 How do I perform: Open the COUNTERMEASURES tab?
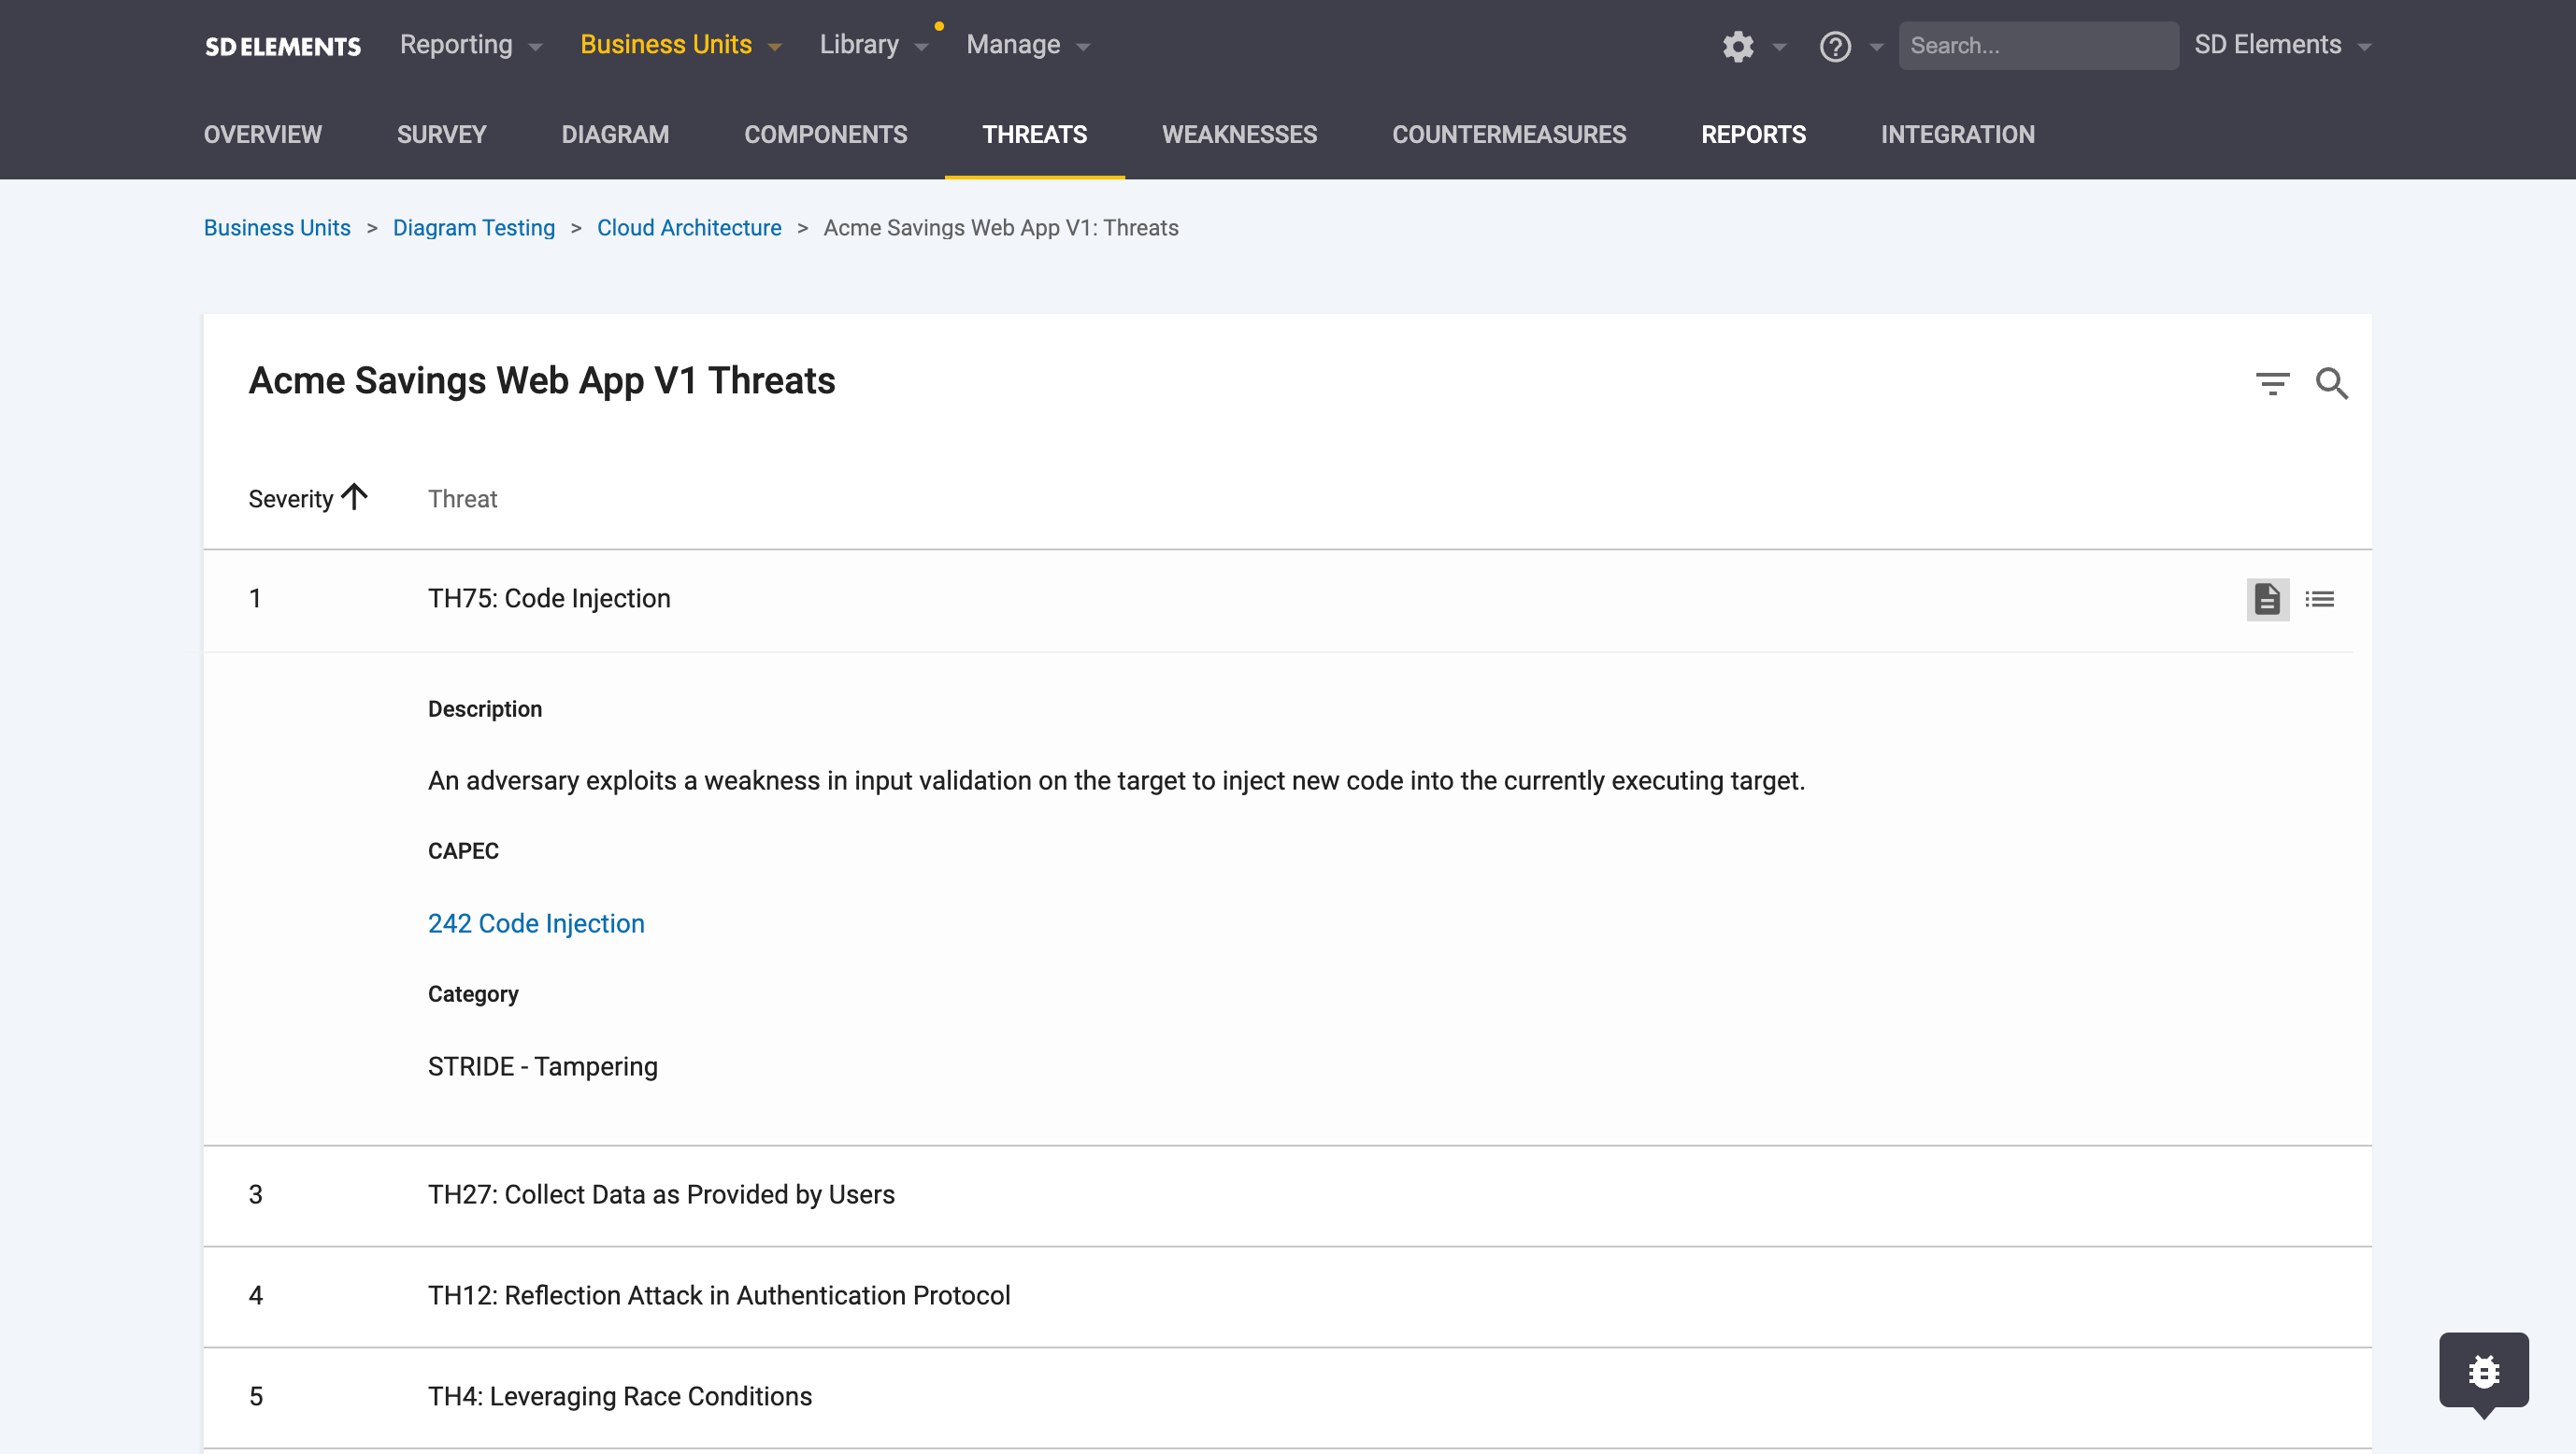tap(1508, 134)
